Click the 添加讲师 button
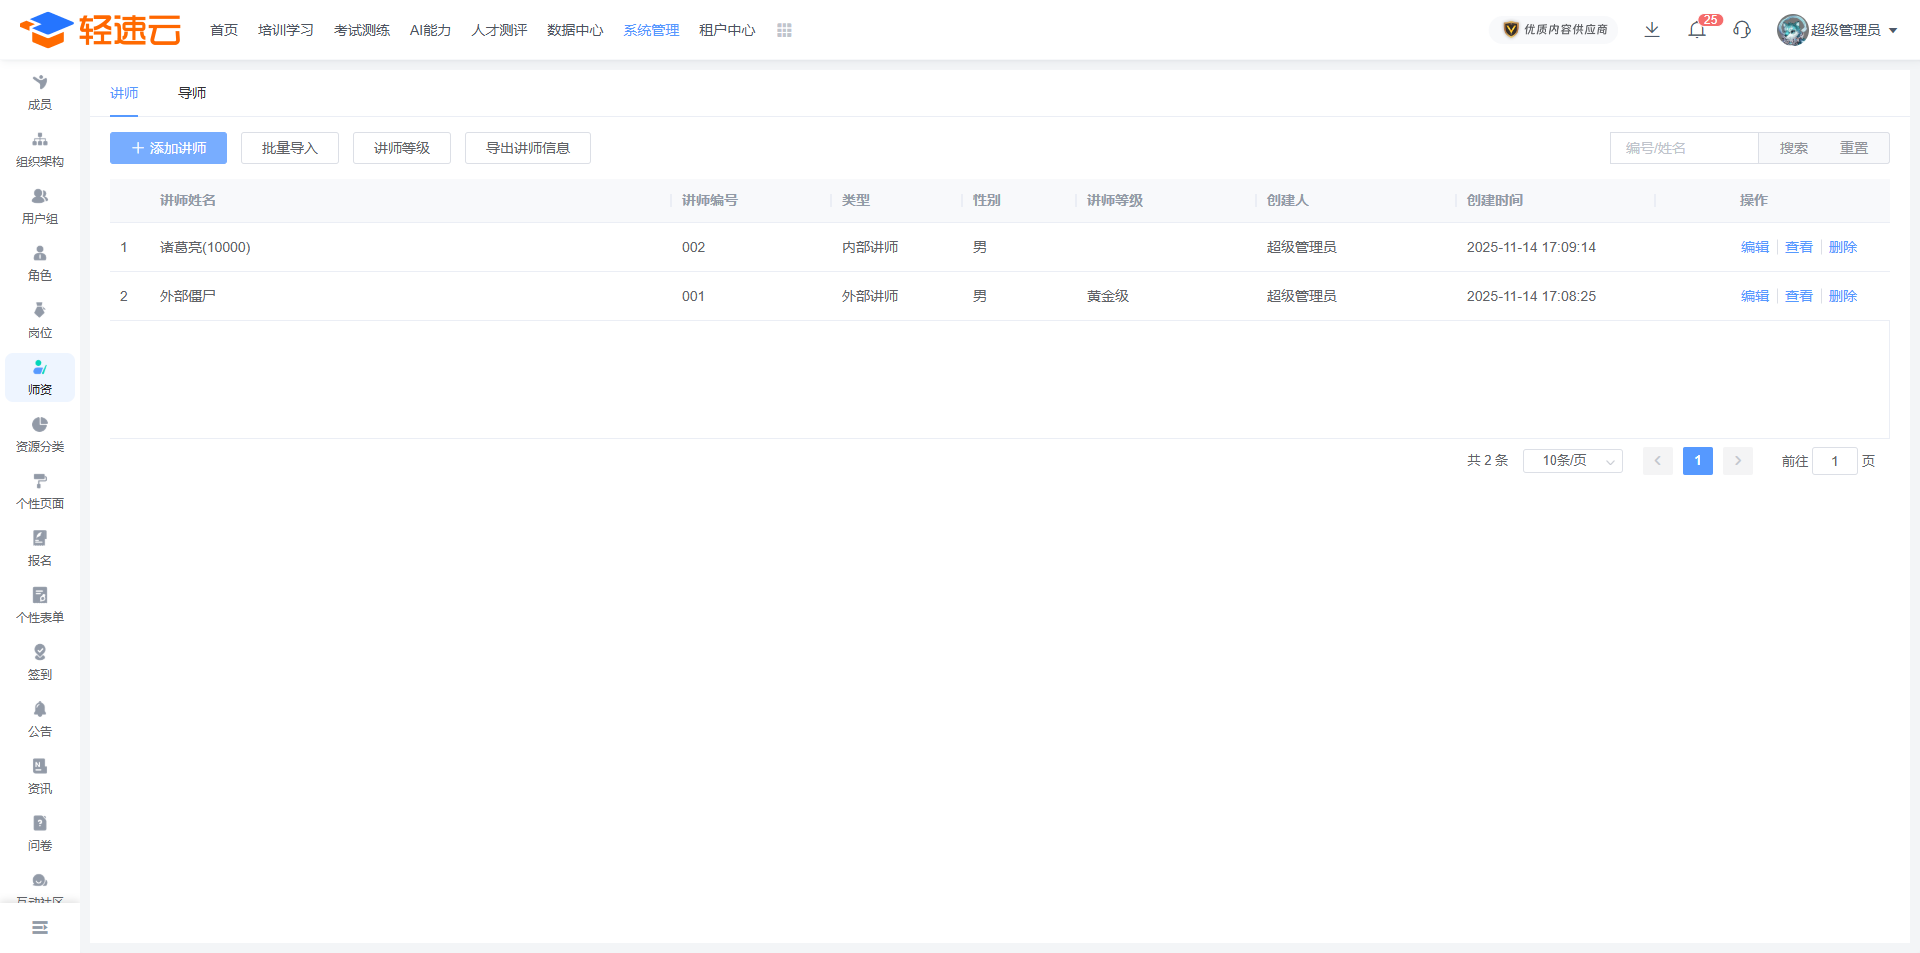1920x953 pixels. pyautogui.click(x=168, y=148)
